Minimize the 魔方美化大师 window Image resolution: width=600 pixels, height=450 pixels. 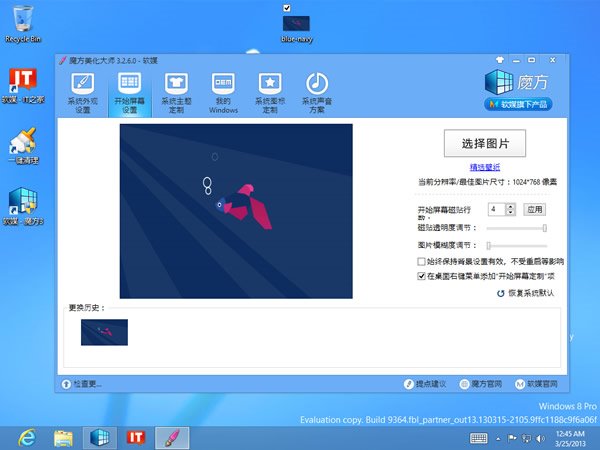pyautogui.click(x=516, y=60)
